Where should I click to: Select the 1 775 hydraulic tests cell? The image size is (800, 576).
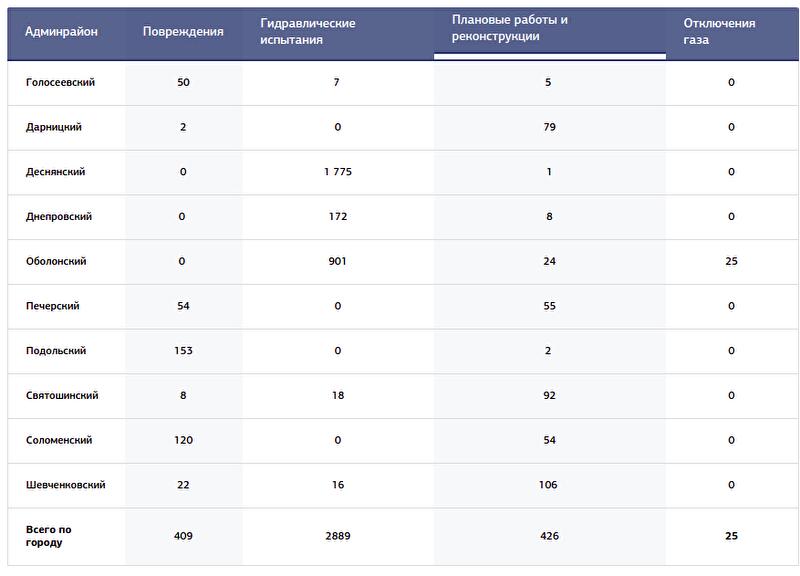pos(338,172)
